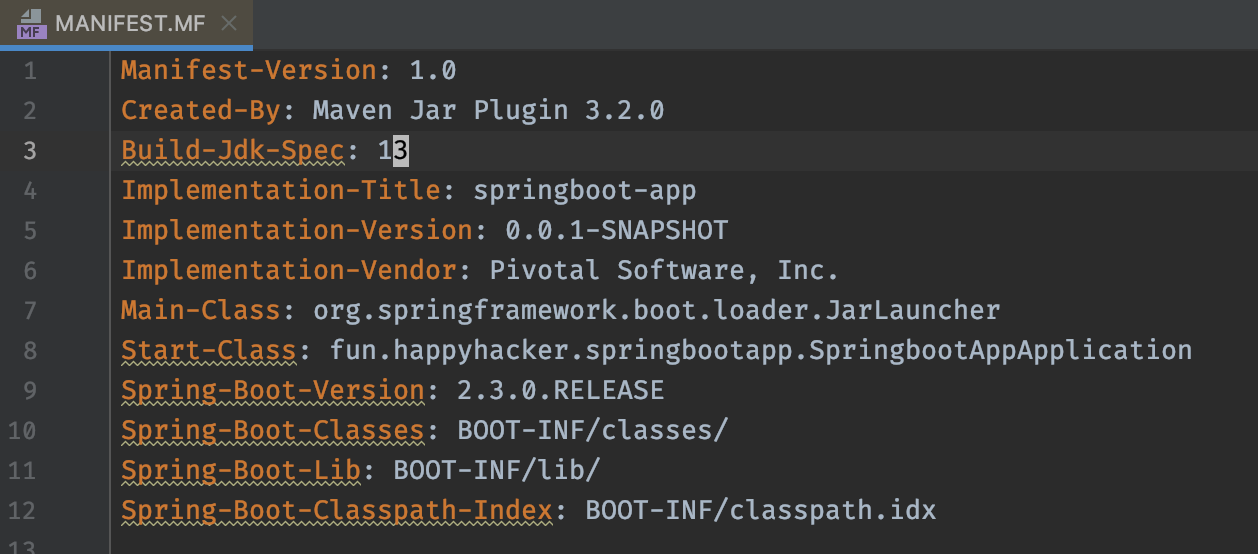Click the 'Spring-Boot-Lib' key
The image size is (1258, 554).
241,470
